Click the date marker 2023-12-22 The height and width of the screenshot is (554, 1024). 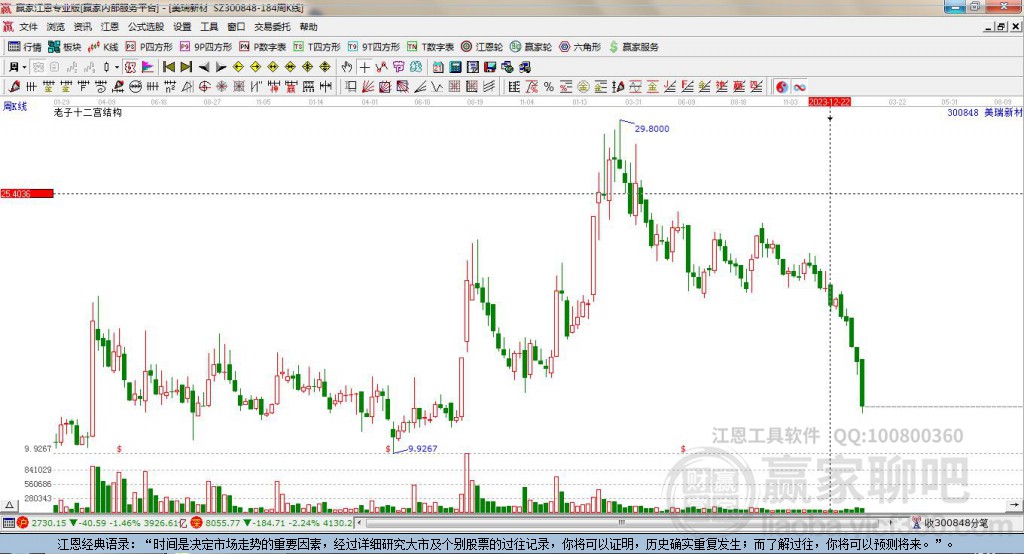pyautogui.click(x=829, y=102)
